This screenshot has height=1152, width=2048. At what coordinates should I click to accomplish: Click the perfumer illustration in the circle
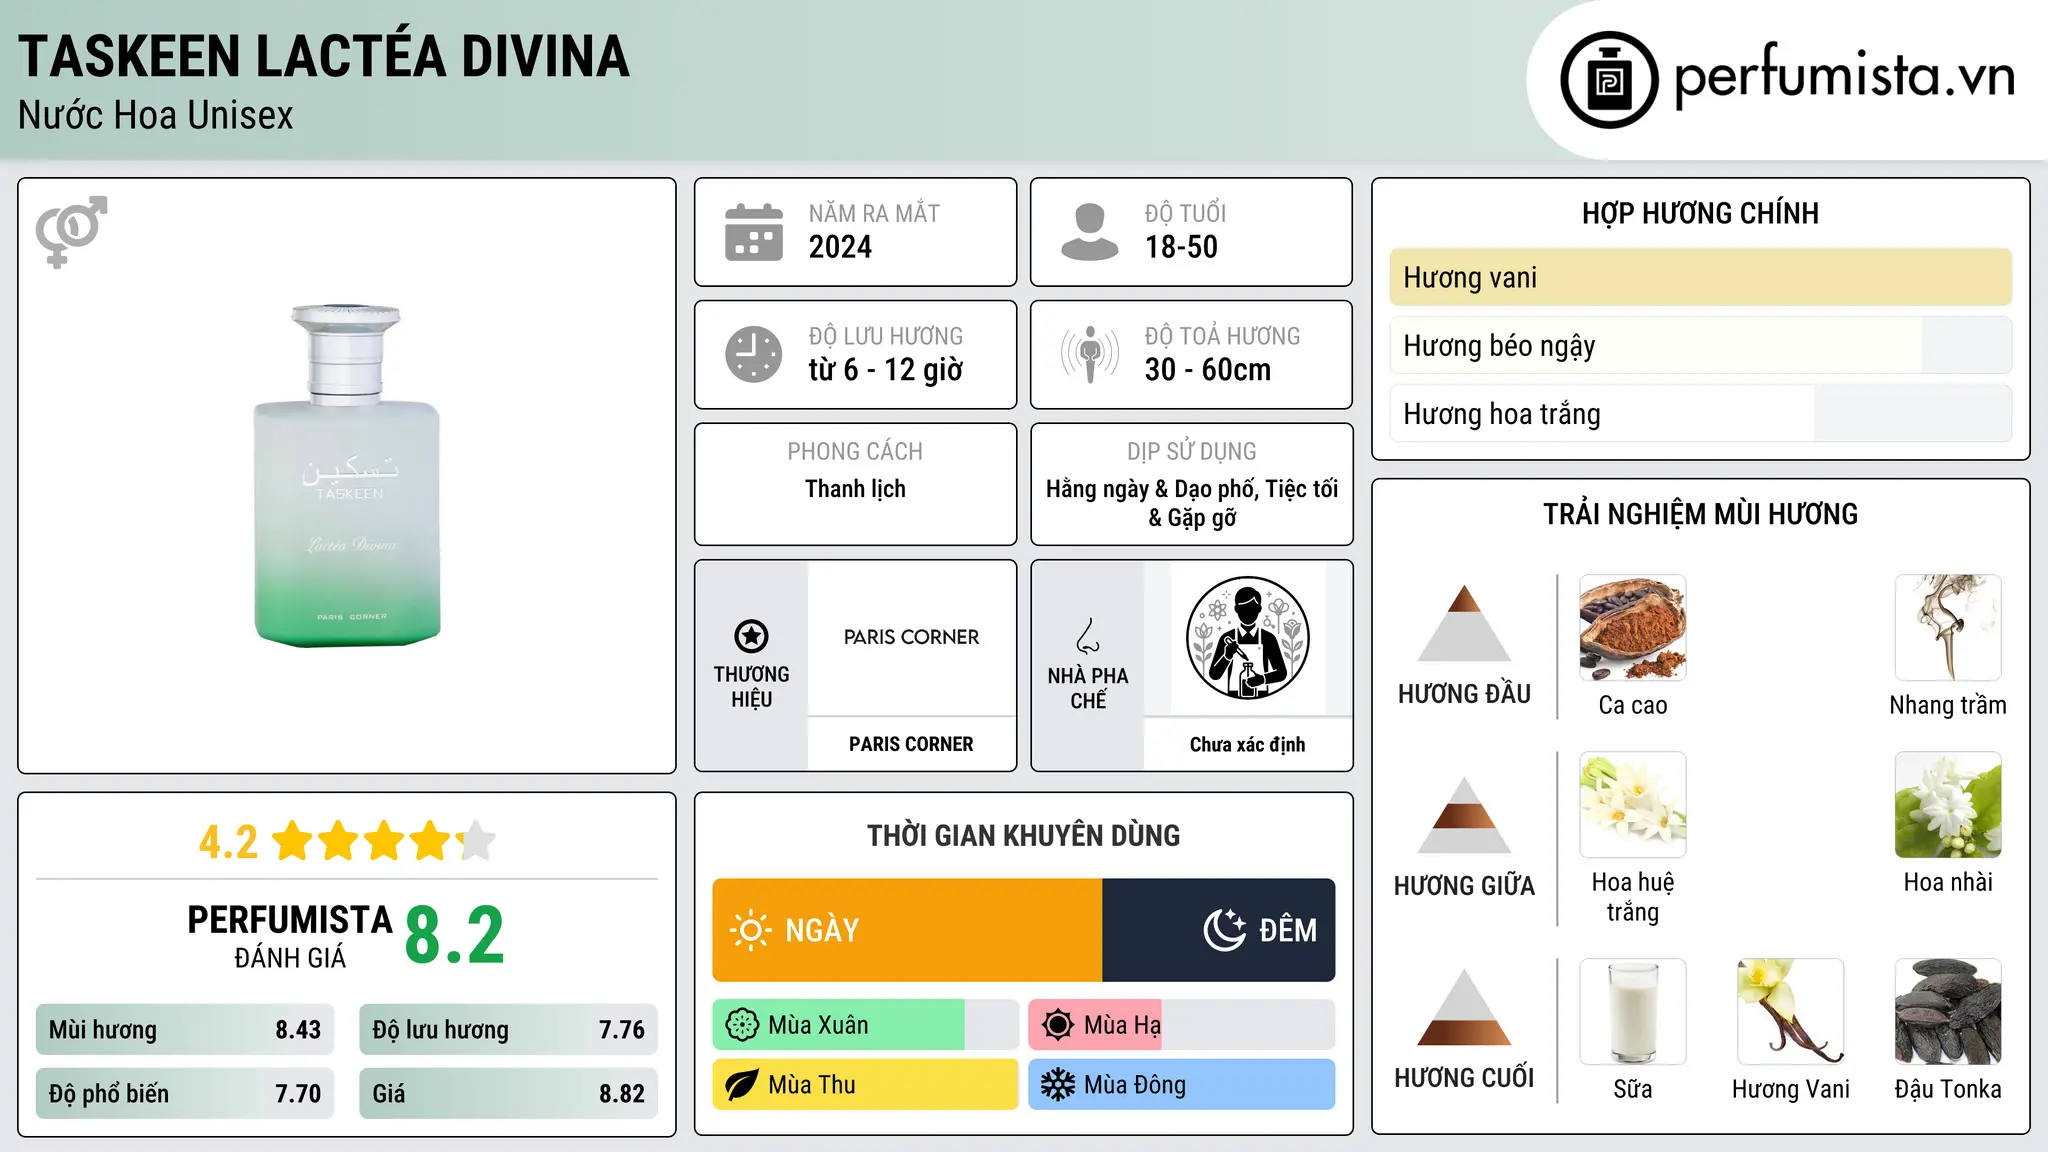coord(1247,638)
